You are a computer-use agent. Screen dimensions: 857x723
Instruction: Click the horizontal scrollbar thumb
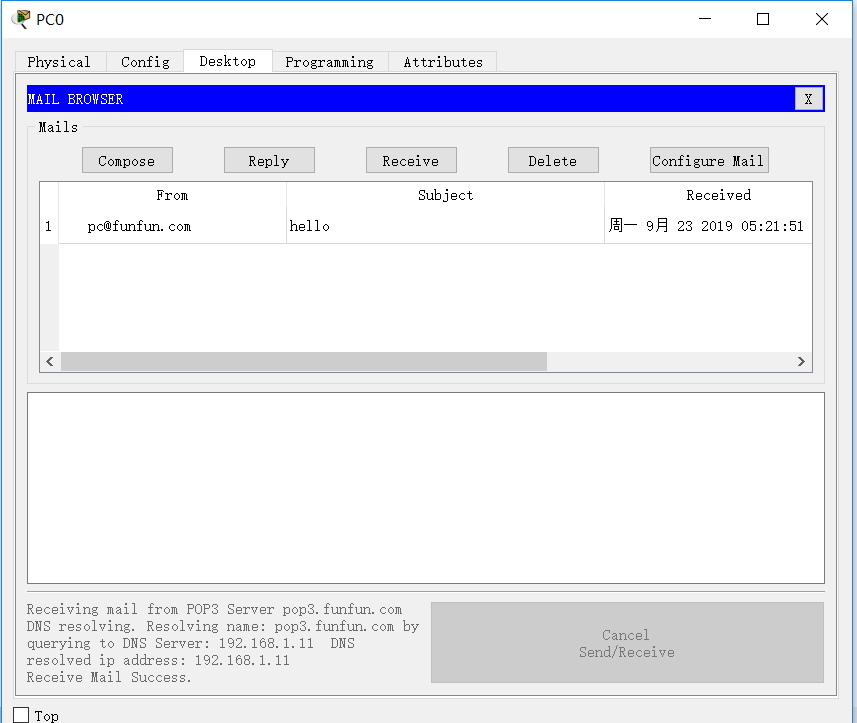304,361
